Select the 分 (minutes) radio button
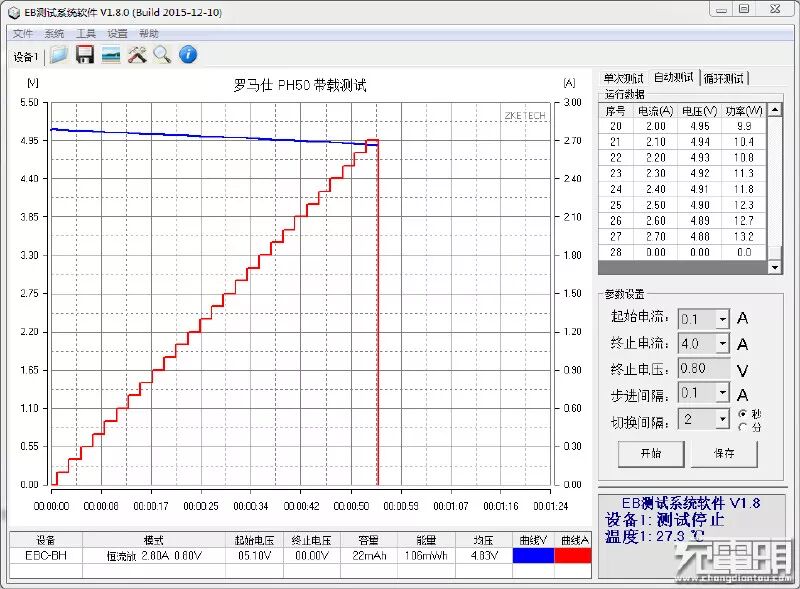The image size is (800, 589). (742, 427)
